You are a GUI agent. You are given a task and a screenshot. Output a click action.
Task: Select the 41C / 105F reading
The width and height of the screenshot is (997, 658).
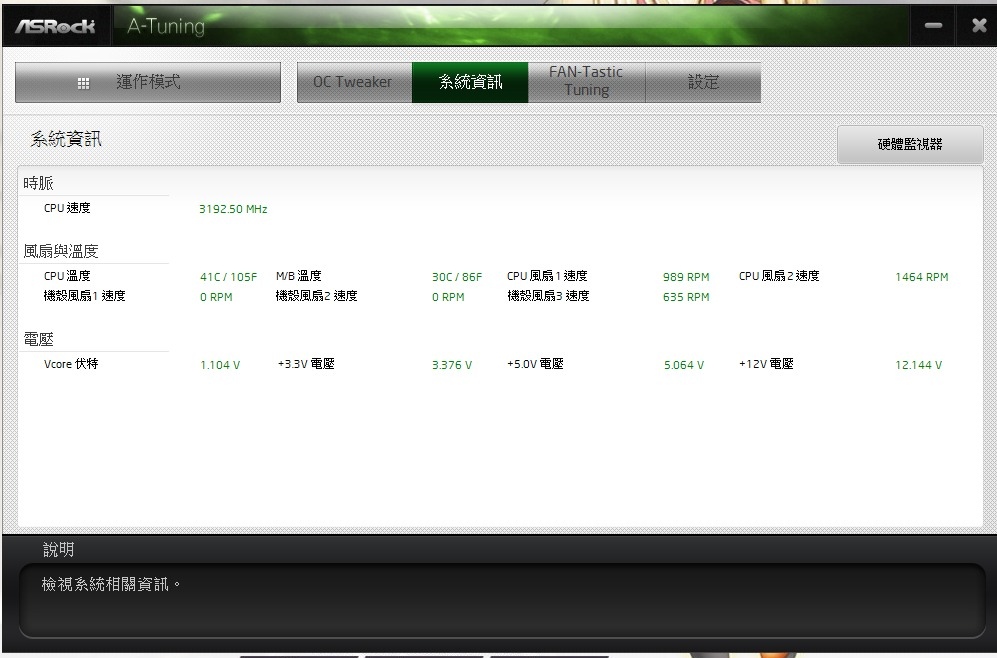pos(228,277)
